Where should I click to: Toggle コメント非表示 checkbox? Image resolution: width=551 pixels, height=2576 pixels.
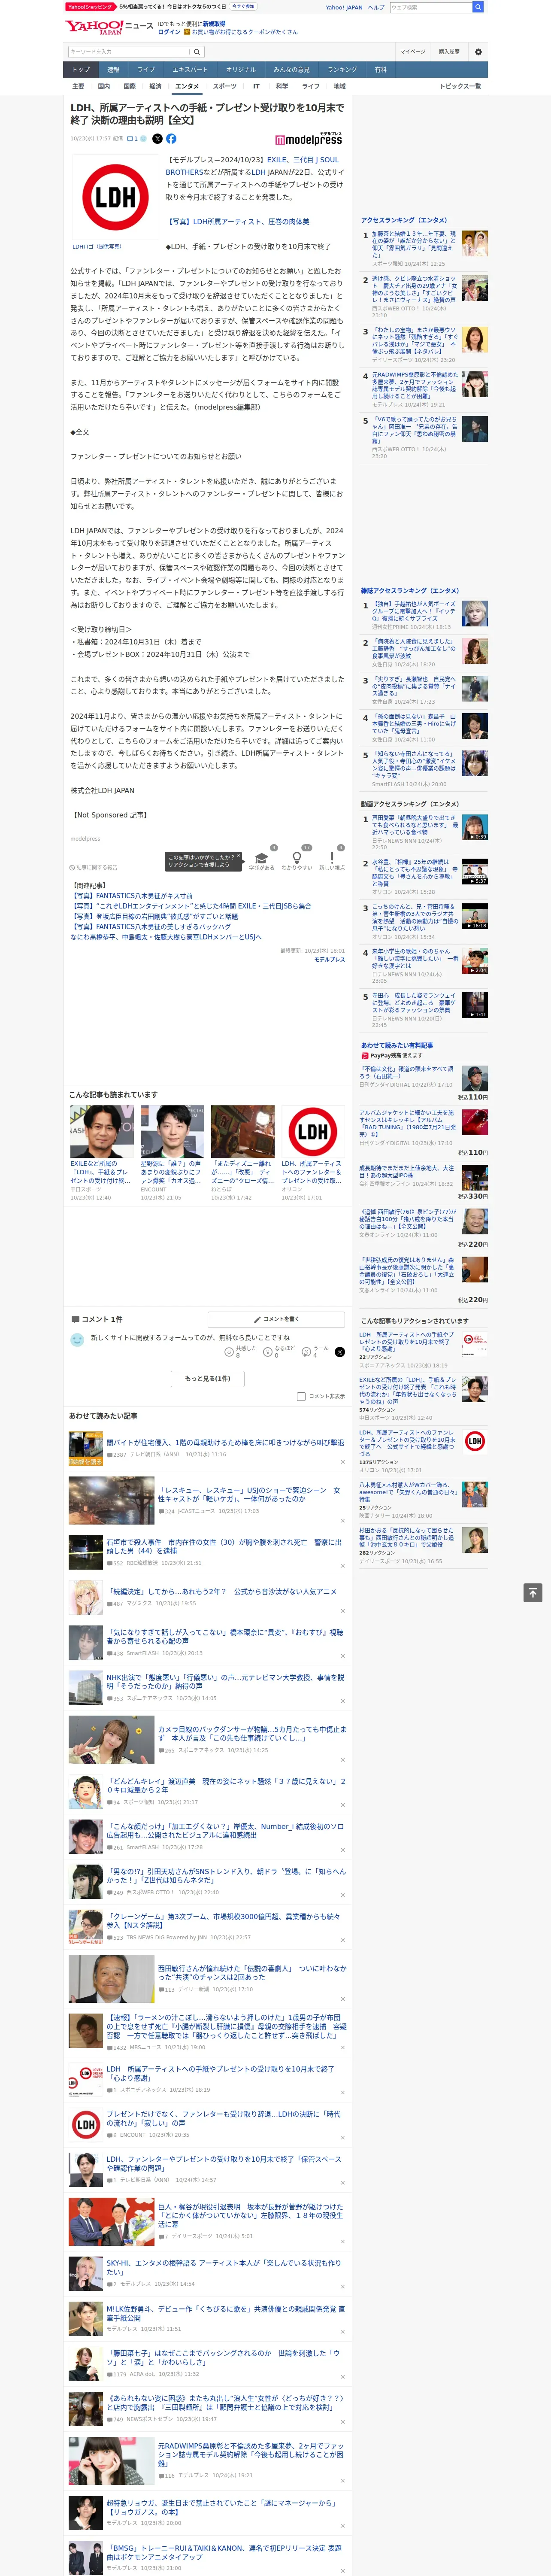pyautogui.click(x=301, y=1396)
